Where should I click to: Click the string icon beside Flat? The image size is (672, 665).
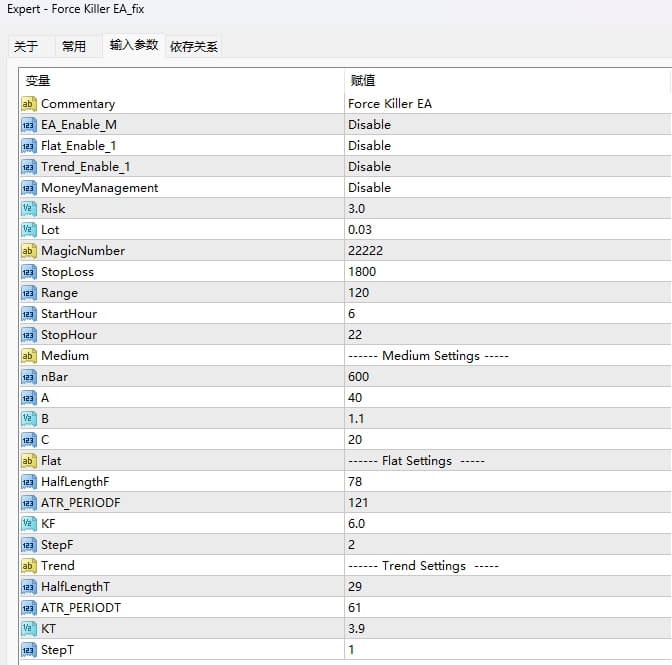(x=28, y=461)
